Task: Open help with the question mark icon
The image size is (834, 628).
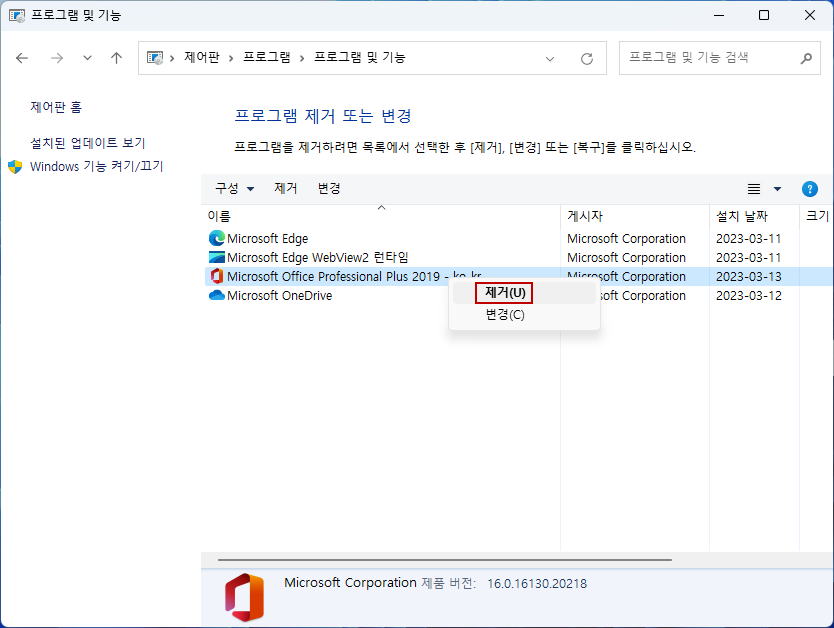Action: click(810, 189)
